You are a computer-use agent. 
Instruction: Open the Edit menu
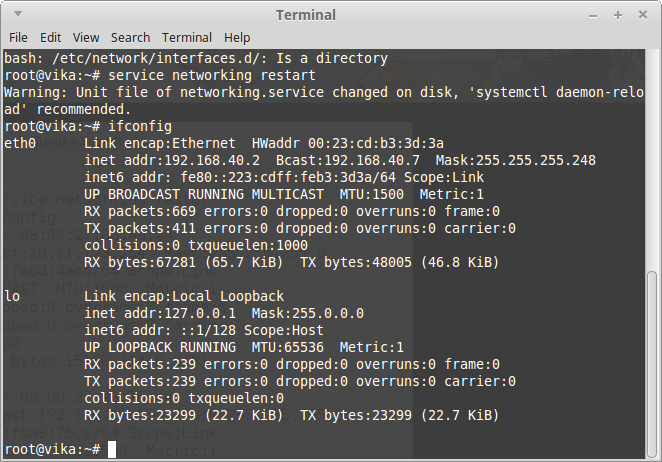49,37
